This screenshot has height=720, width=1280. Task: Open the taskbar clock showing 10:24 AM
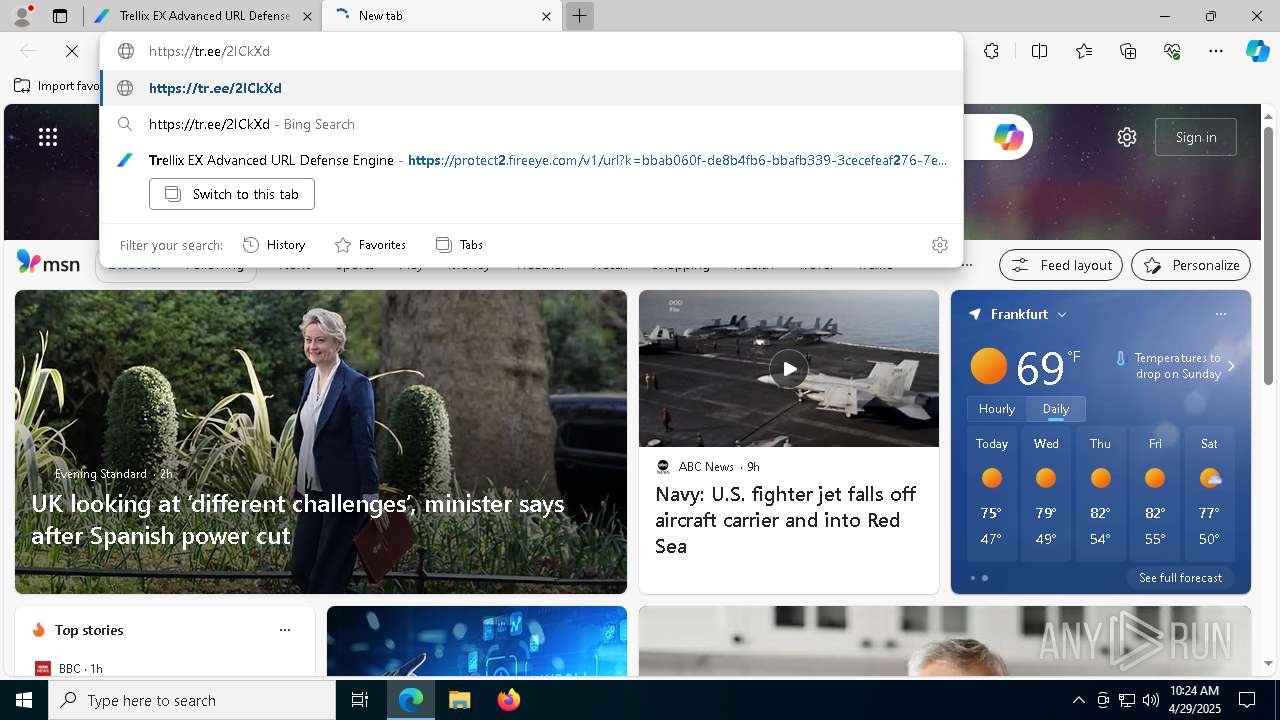point(1193,700)
